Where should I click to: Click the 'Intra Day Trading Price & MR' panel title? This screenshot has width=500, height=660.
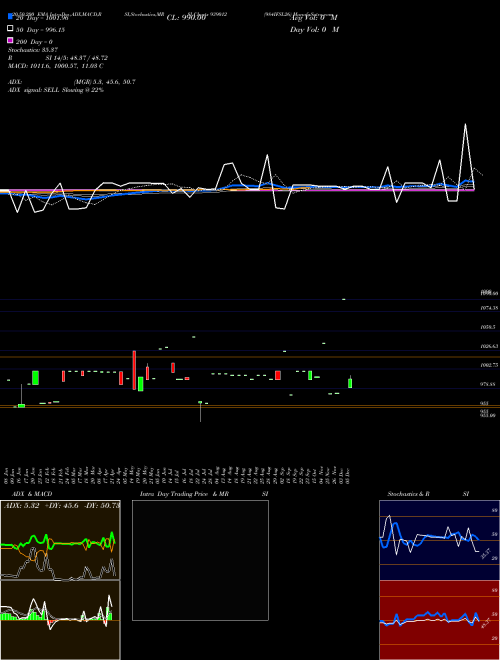(x=184, y=494)
